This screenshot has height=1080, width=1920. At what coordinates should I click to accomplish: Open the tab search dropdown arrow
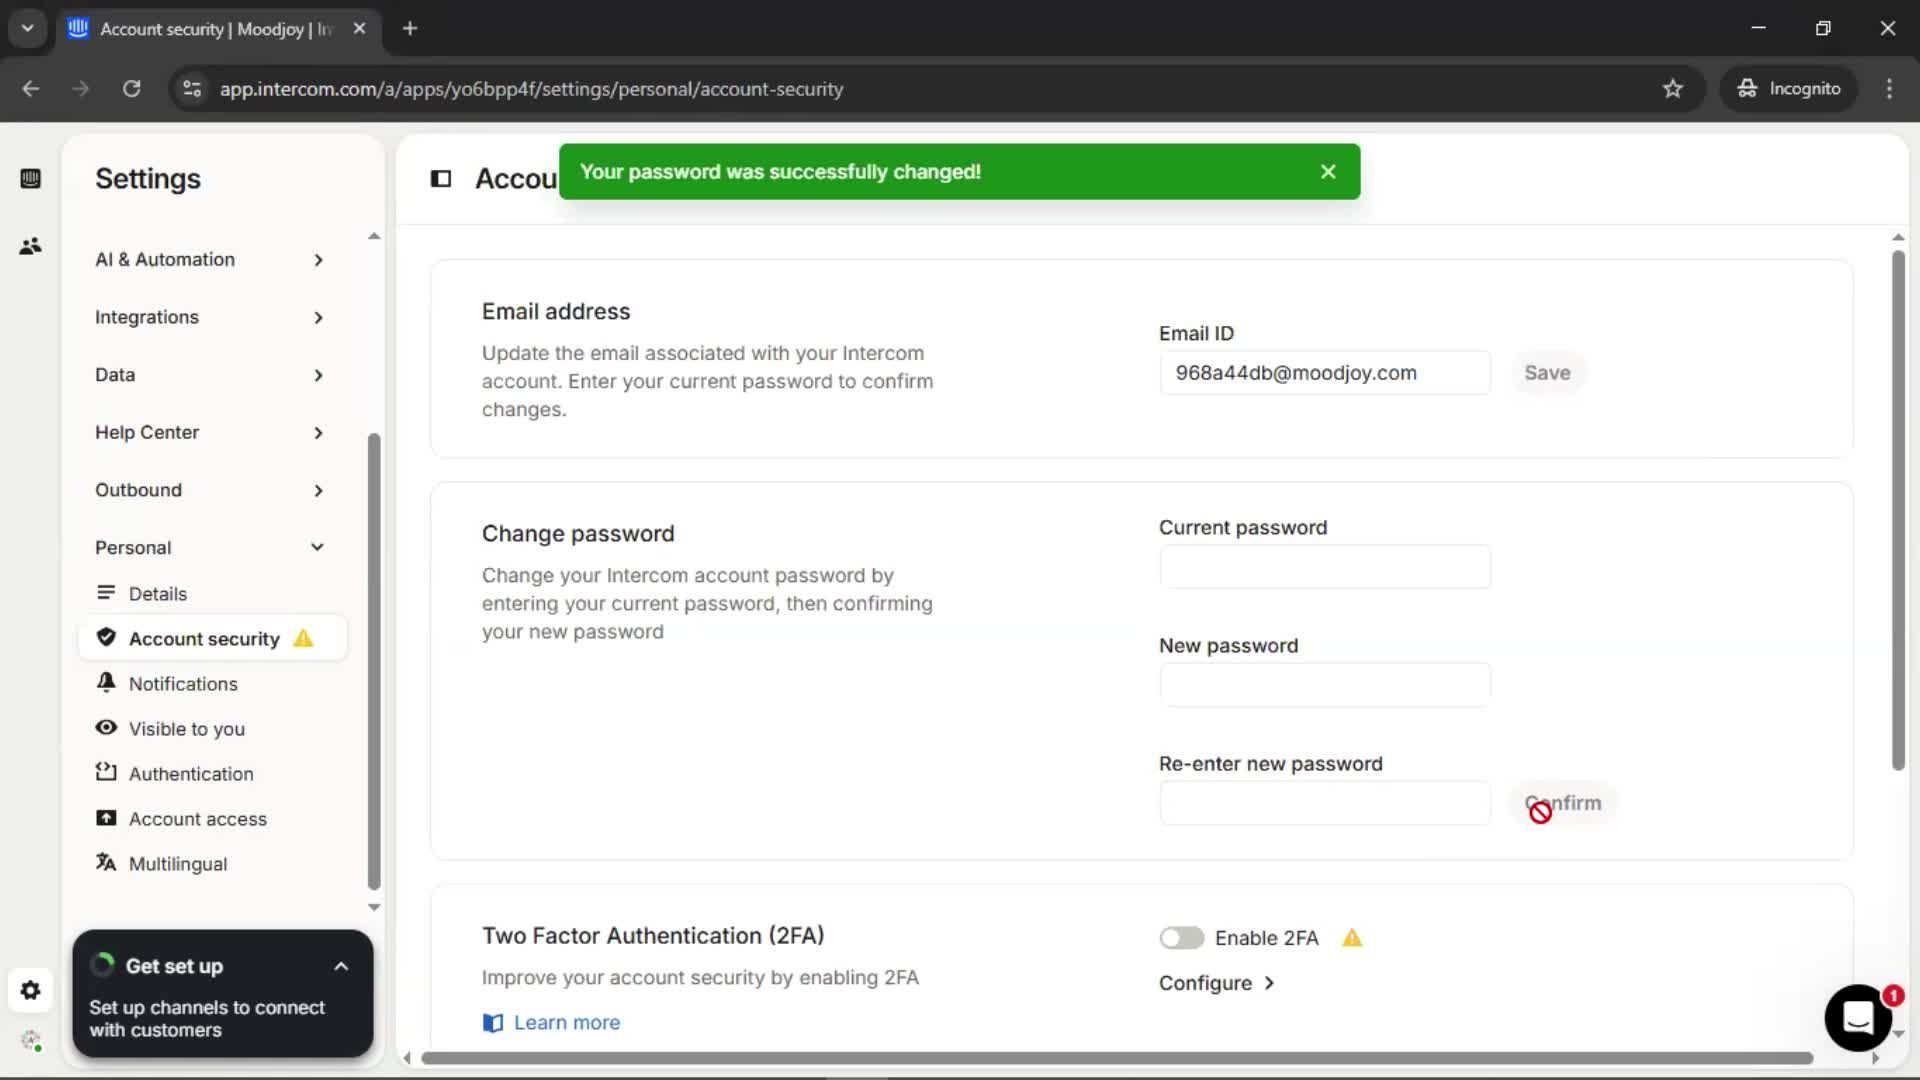click(28, 29)
